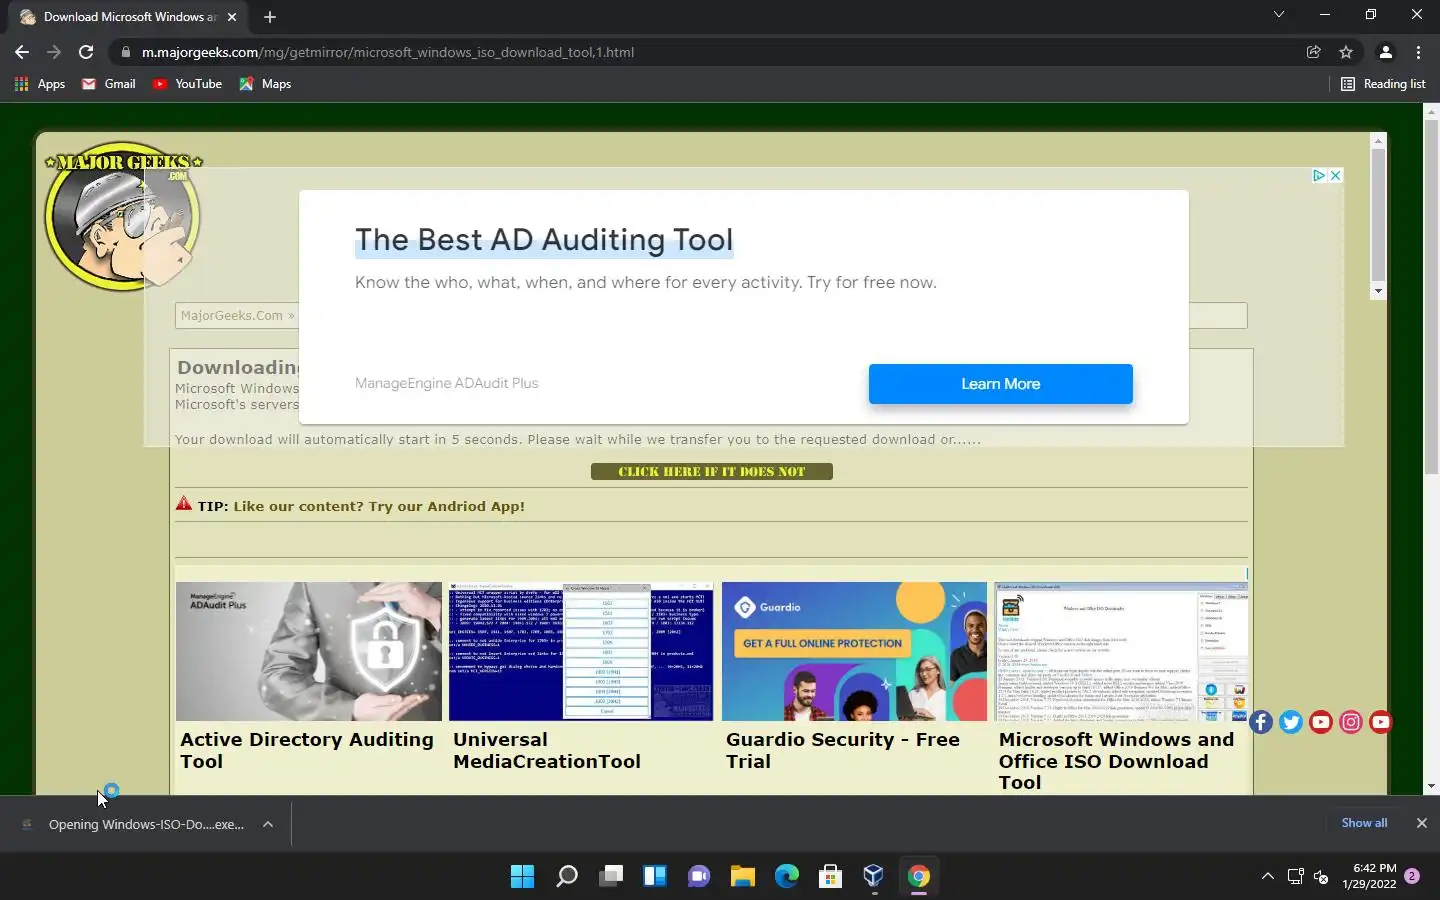1440x900 pixels.
Task: Click the Chrome taskbar icon
Action: [918, 877]
